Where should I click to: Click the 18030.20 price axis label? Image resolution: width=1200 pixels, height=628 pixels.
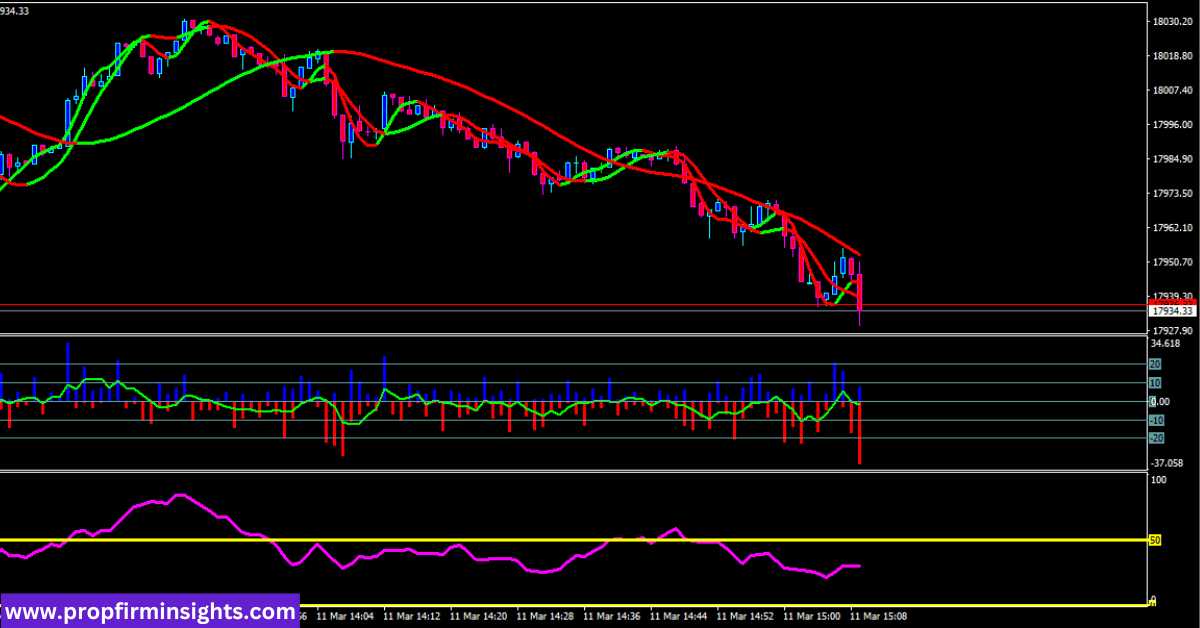pos(1173,22)
